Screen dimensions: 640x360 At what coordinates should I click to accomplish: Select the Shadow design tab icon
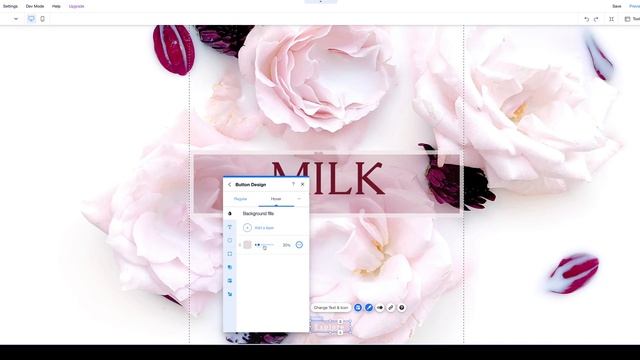(x=230, y=267)
